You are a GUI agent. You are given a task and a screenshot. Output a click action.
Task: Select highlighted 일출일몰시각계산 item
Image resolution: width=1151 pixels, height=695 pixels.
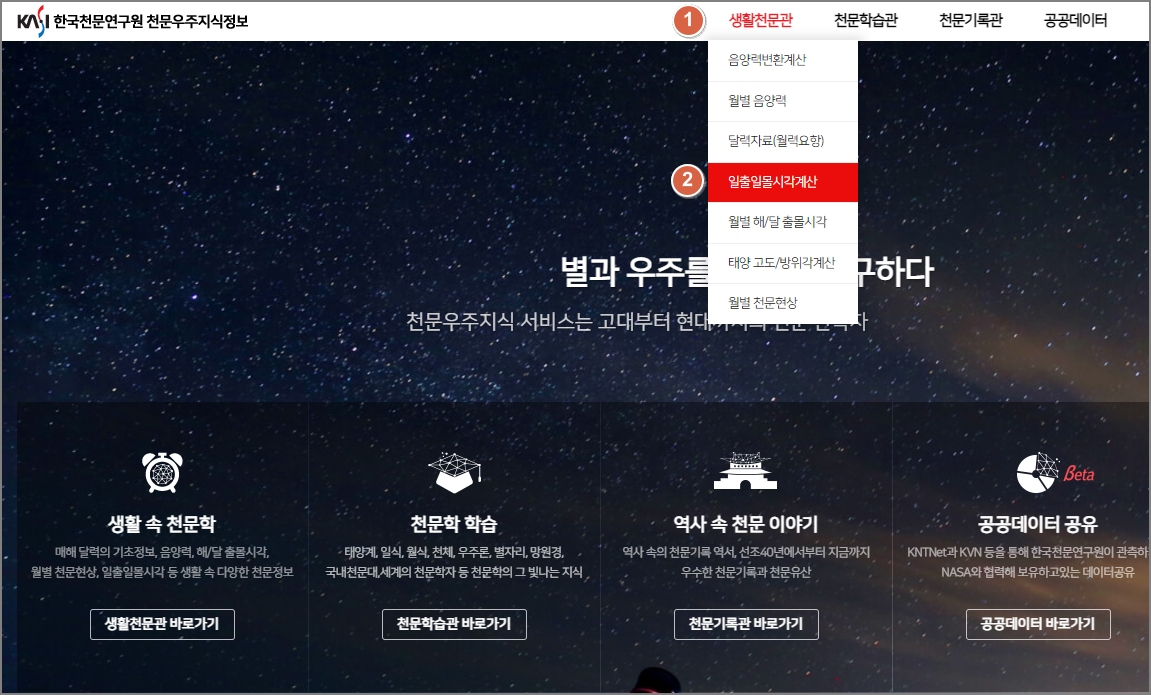783,182
